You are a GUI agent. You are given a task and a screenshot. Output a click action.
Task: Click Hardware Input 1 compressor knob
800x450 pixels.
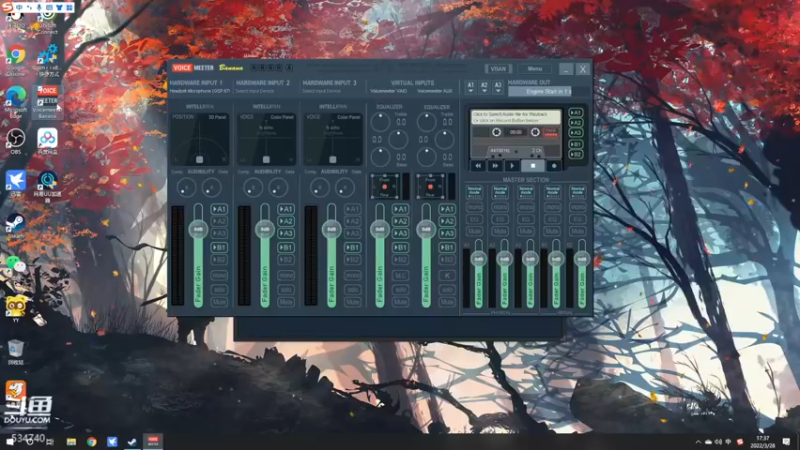click(x=186, y=188)
